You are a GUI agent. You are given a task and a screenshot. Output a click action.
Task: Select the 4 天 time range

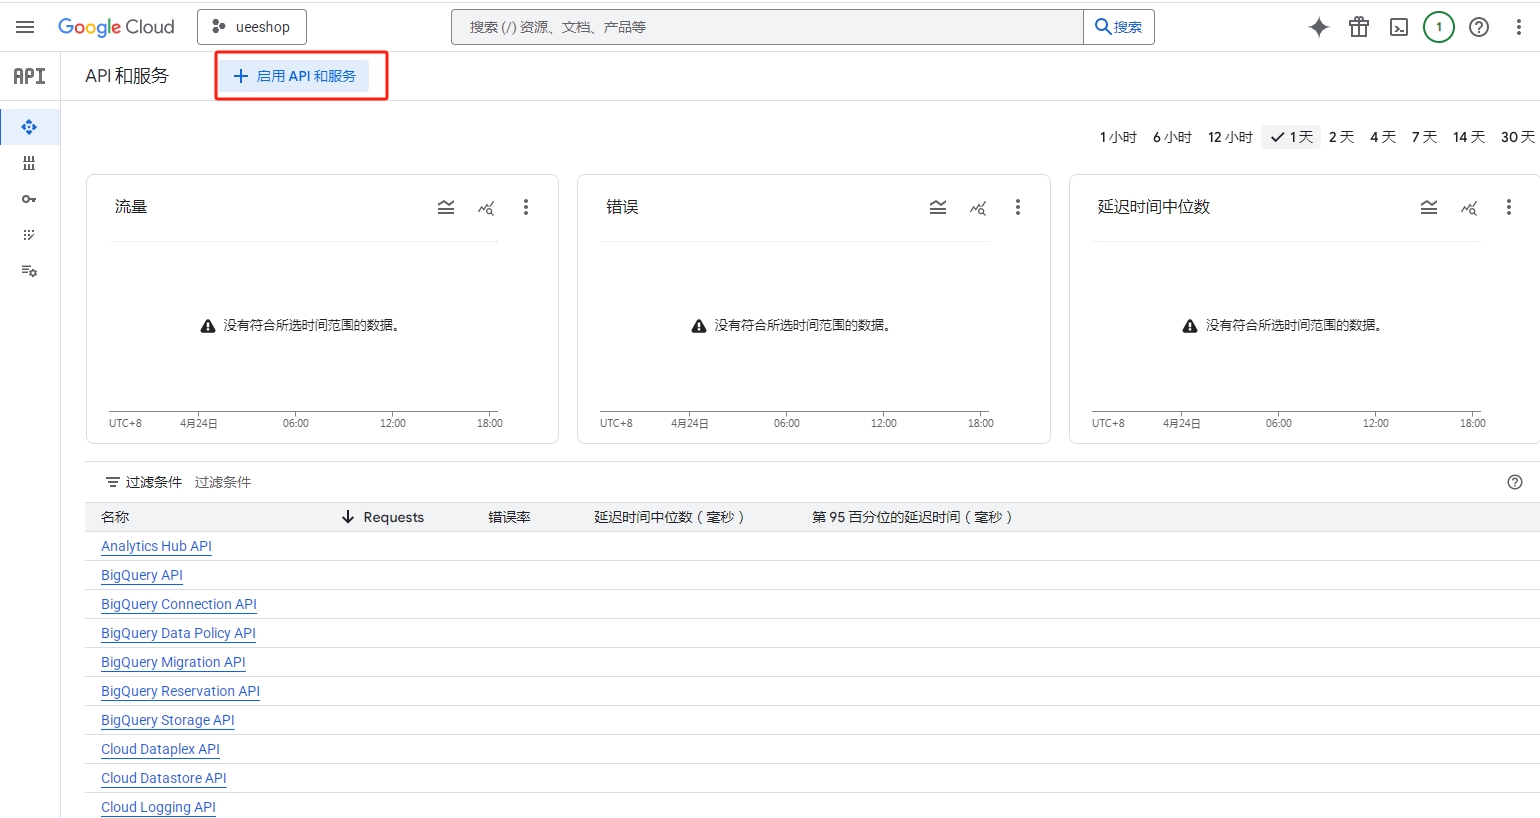(x=1383, y=137)
